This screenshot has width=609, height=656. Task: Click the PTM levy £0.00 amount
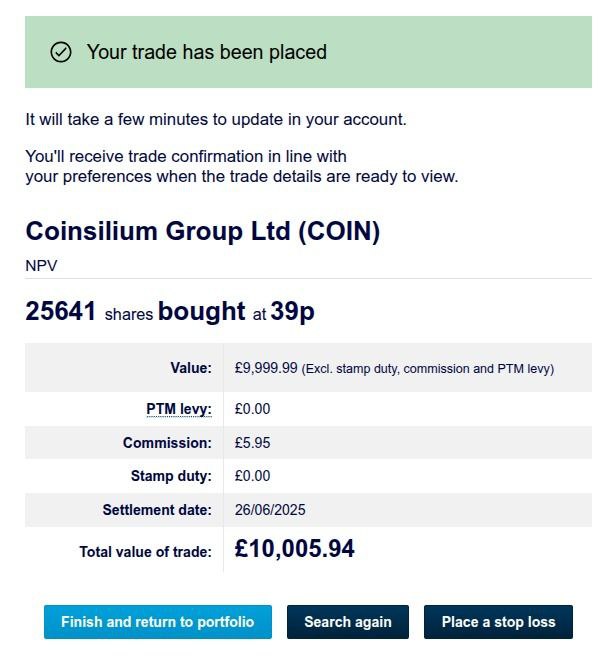pyautogui.click(x=252, y=409)
